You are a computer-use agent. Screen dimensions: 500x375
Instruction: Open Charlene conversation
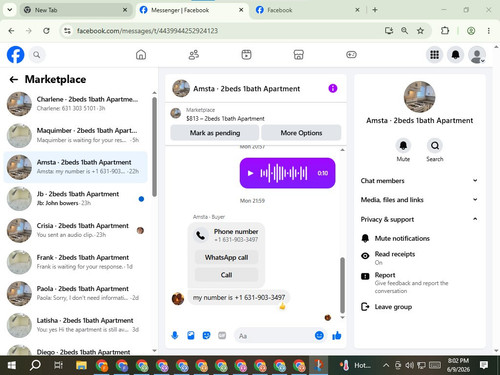76,104
